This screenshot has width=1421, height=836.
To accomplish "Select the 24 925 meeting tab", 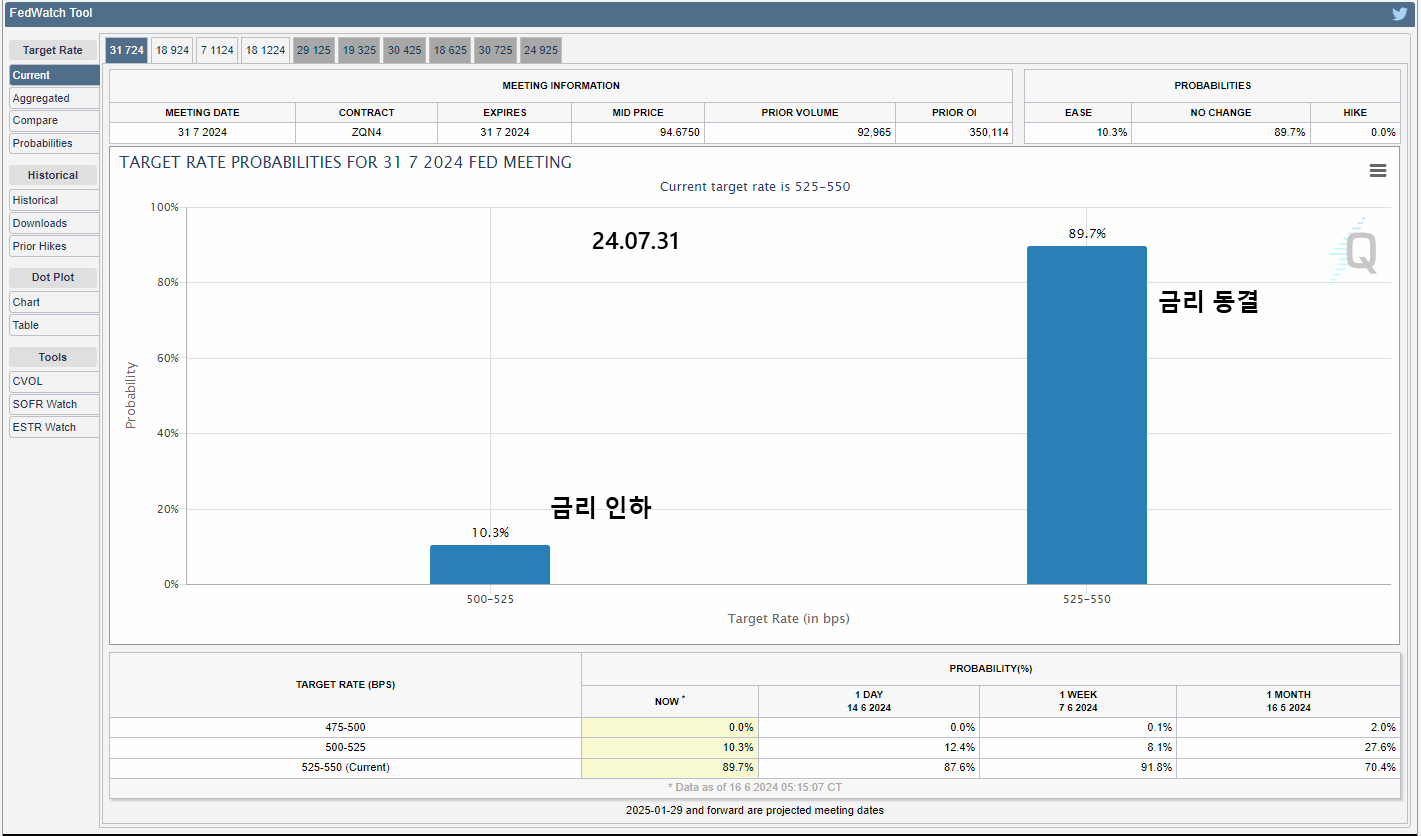I will point(540,50).
